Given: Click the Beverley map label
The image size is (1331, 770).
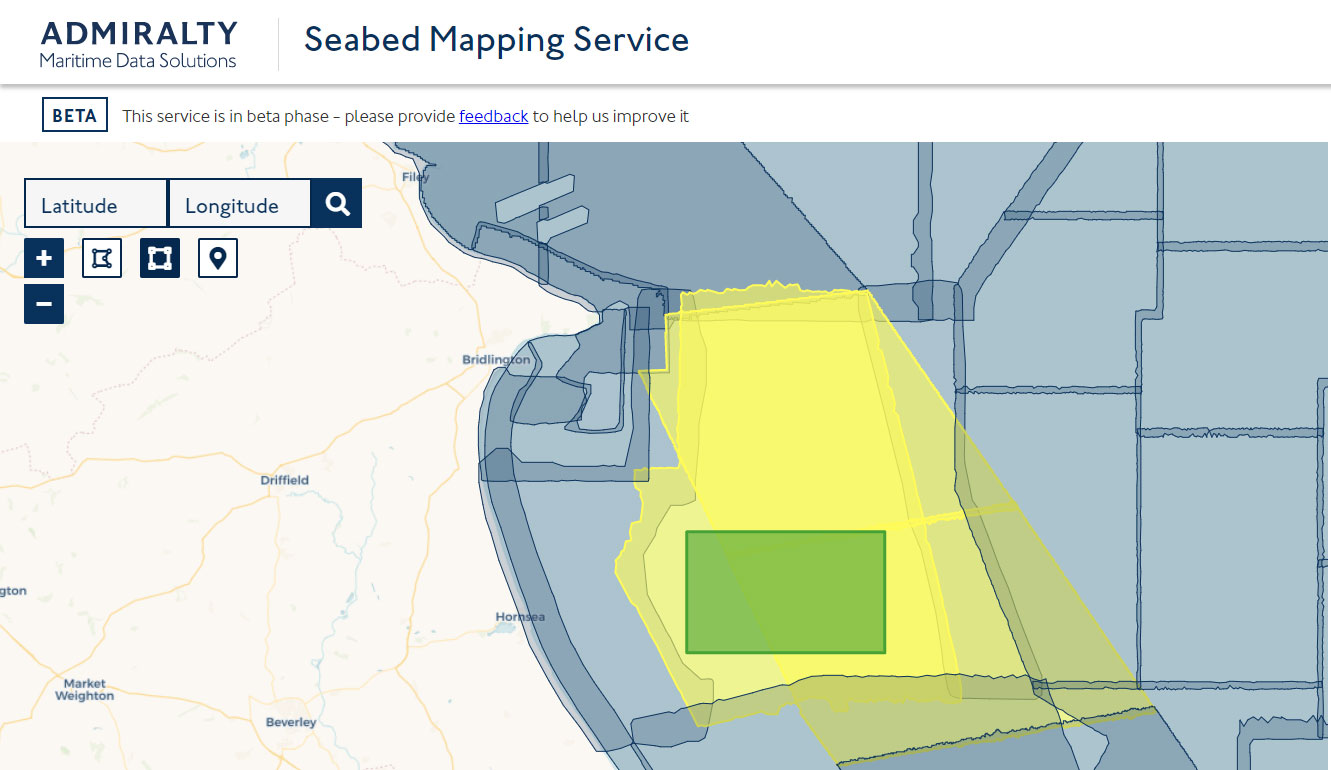Looking at the screenshot, I should 291,722.
